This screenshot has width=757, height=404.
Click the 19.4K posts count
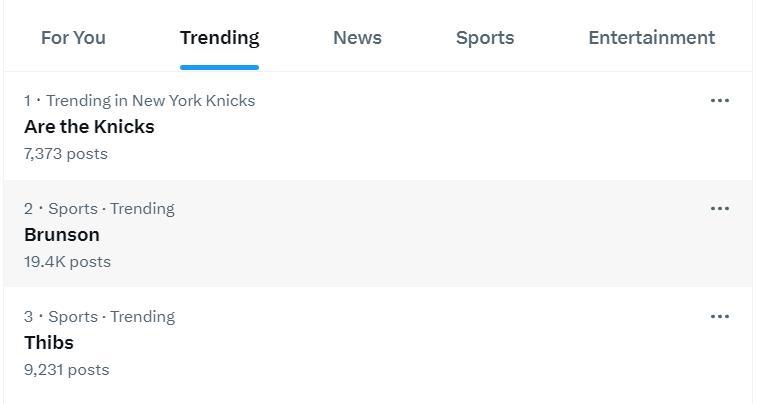[x=68, y=262]
